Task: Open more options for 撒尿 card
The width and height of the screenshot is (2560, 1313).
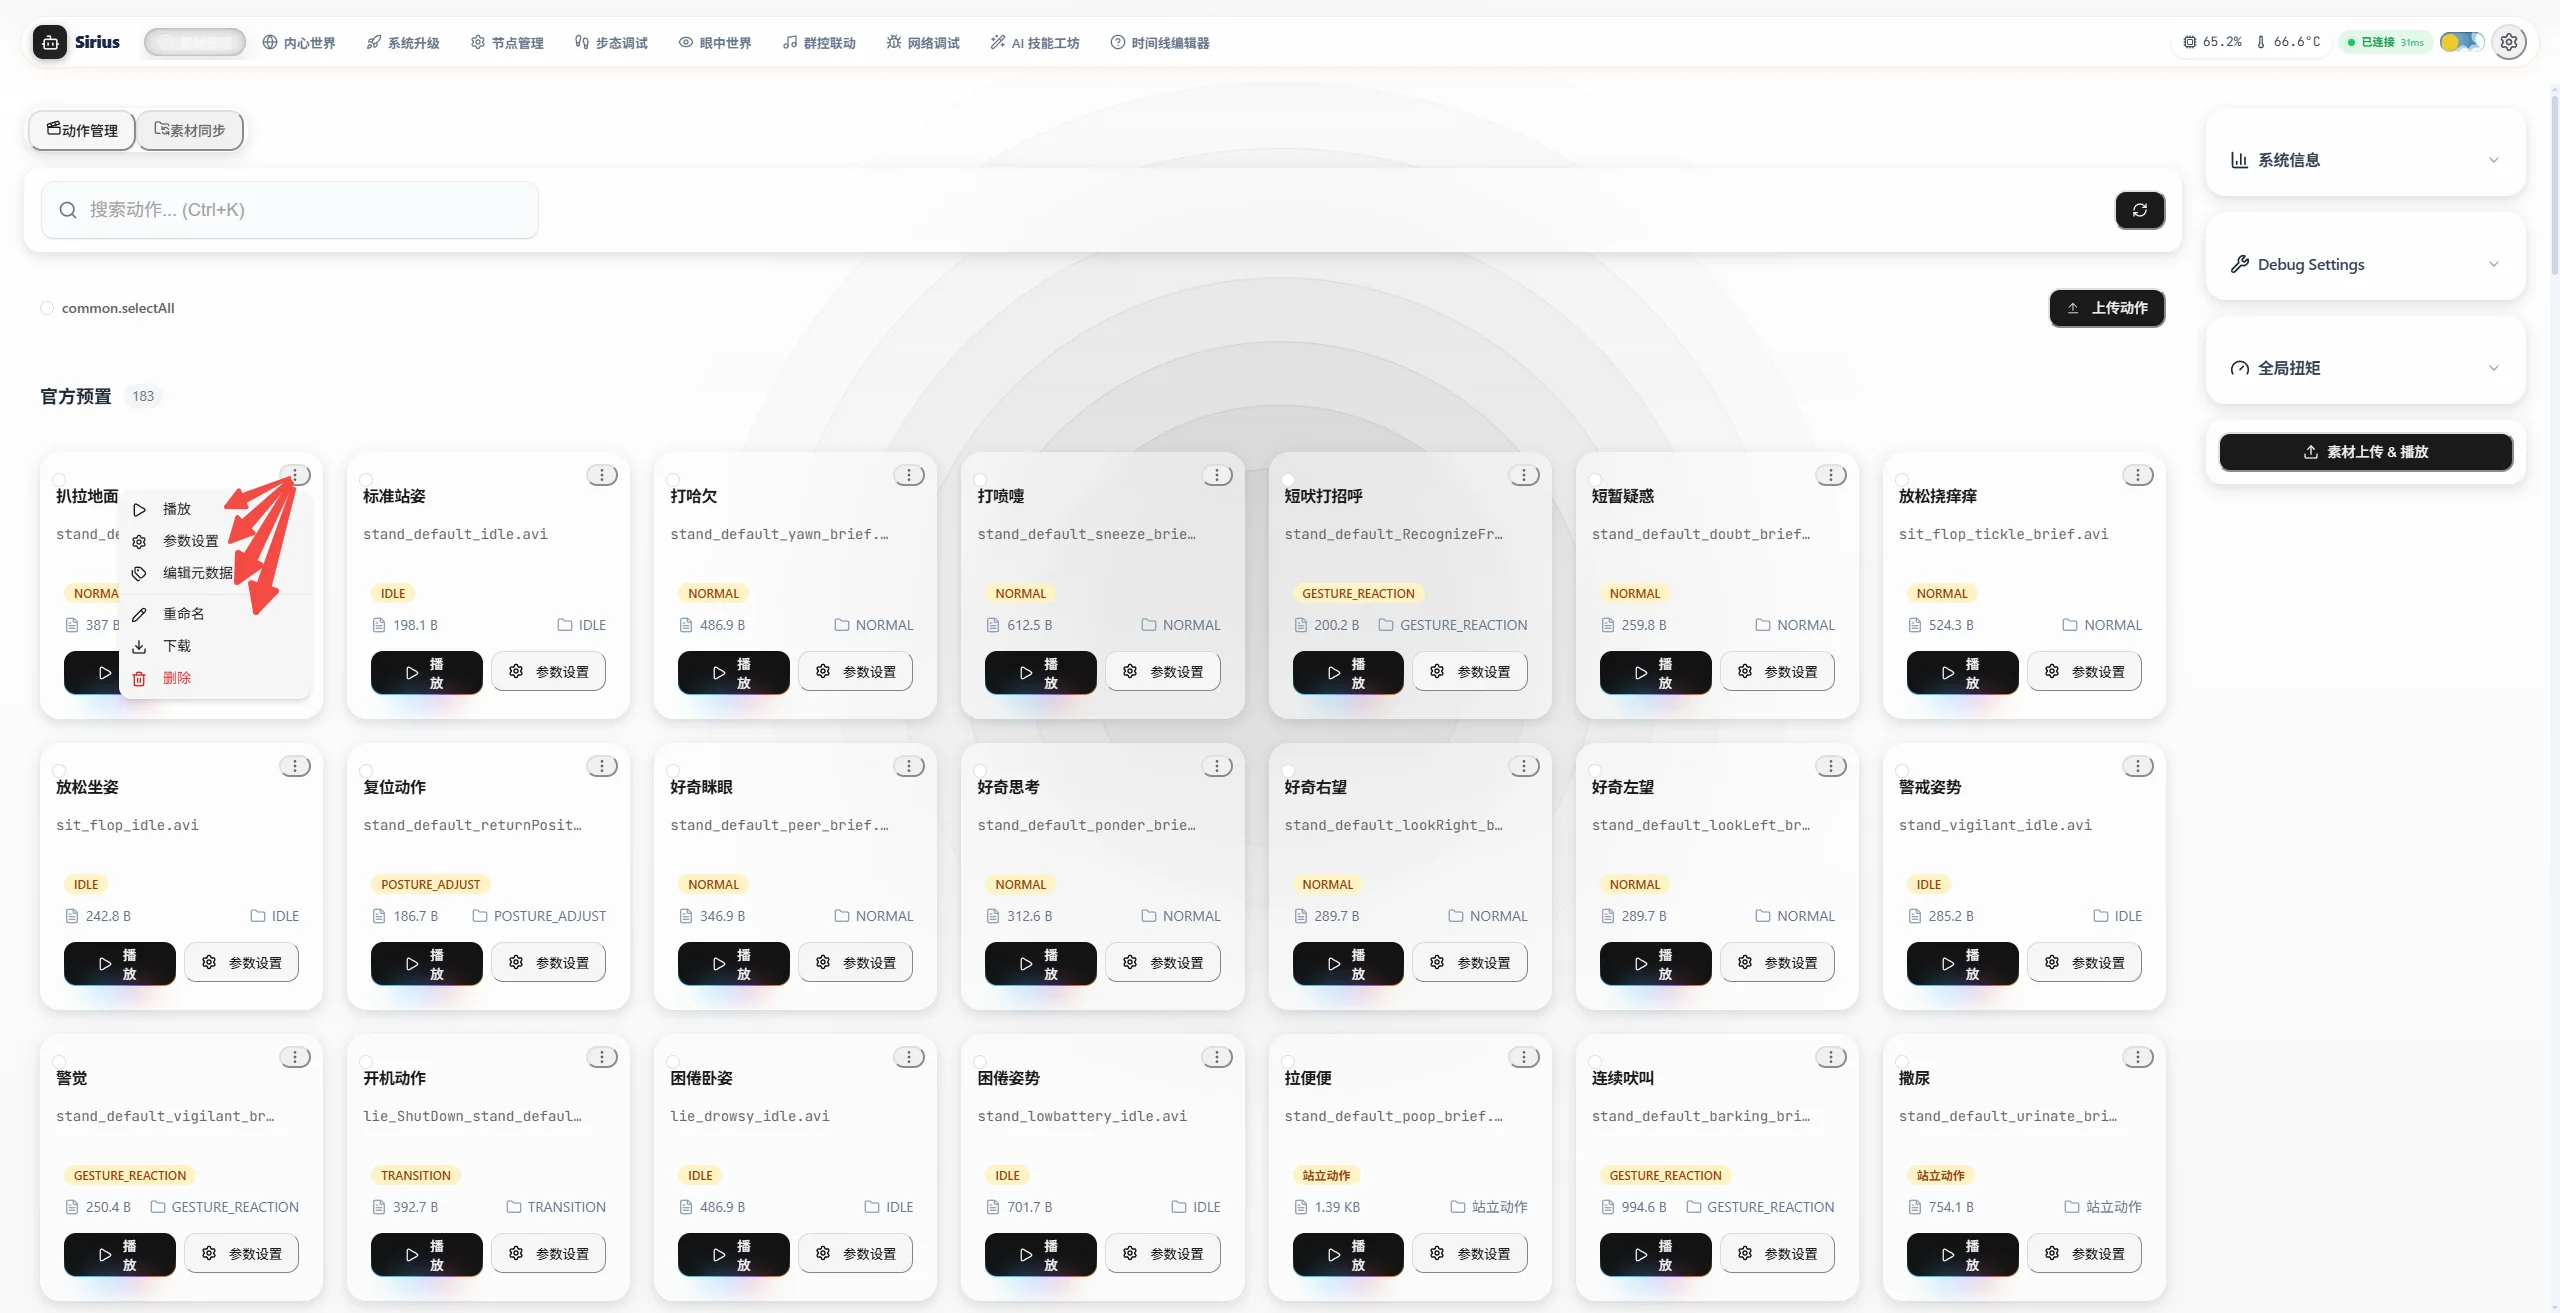Action: point(2138,1057)
